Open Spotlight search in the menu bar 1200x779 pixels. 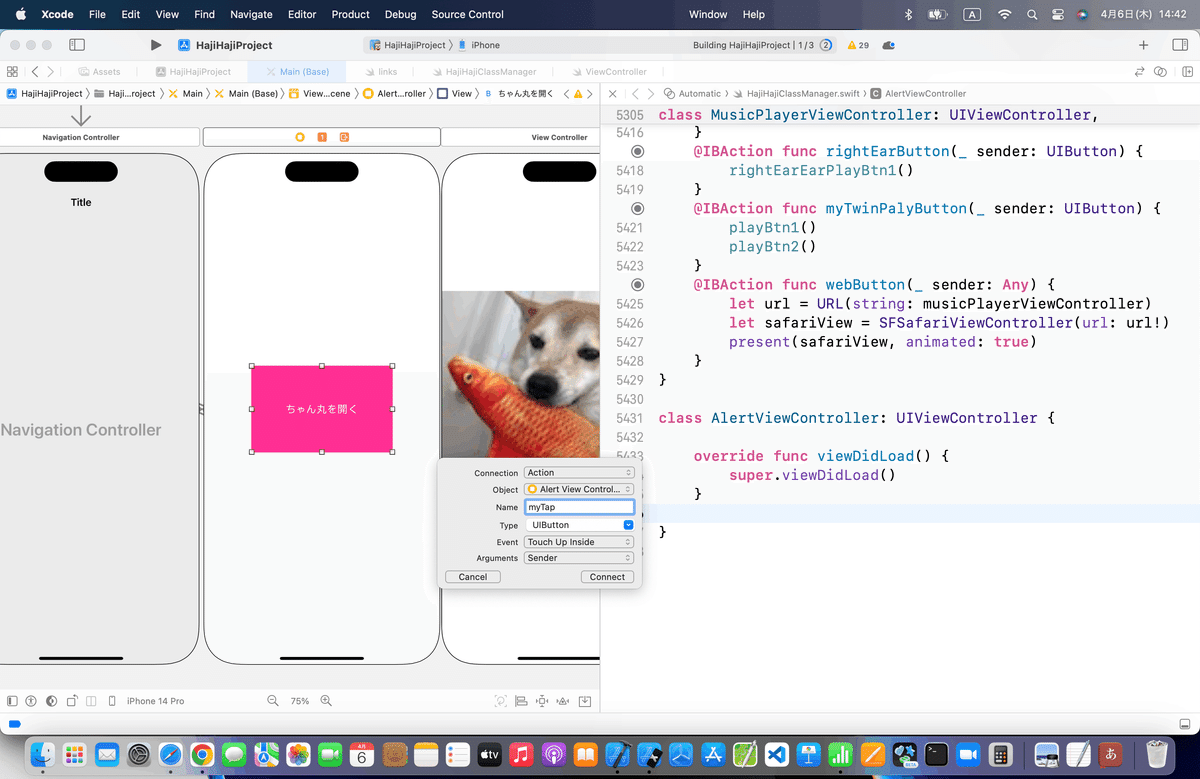click(x=1032, y=14)
